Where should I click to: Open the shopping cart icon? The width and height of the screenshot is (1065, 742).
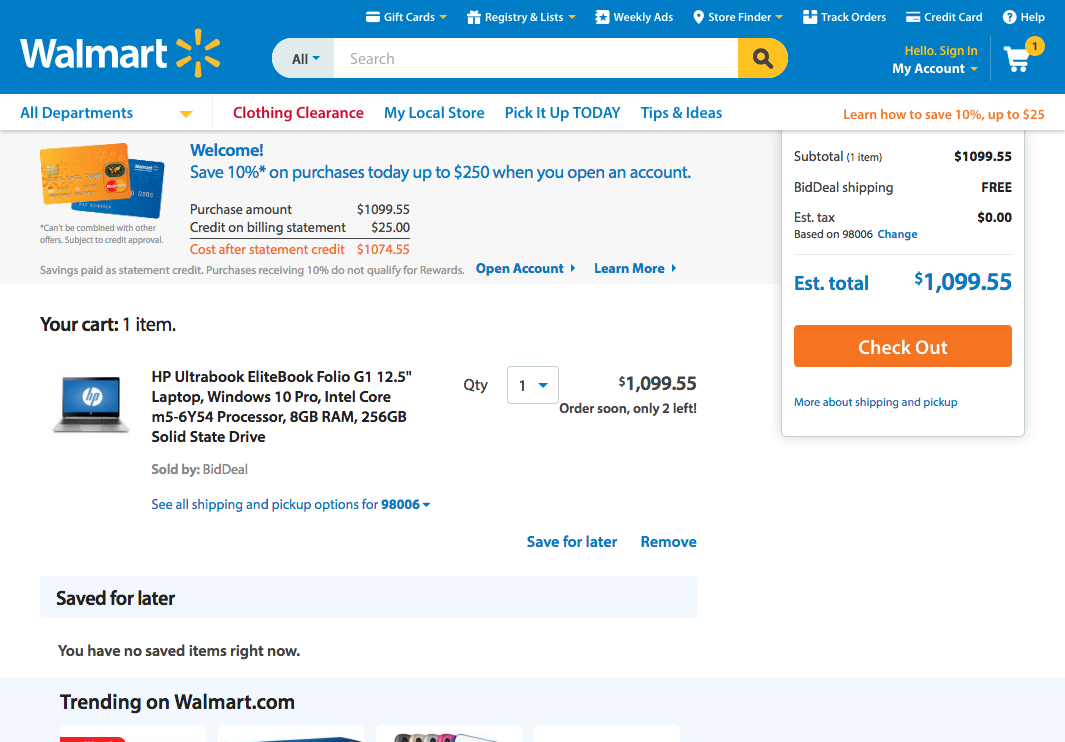tap(1017, 60)
